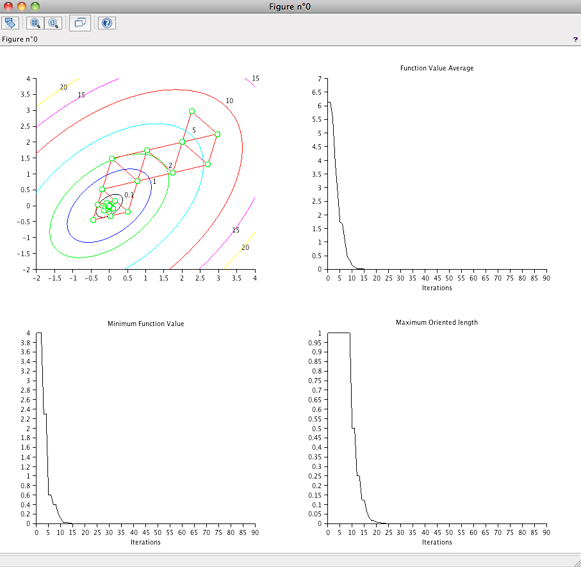
Task: Click the 'Figure n°0' info bar text
Action: [19, 39]
